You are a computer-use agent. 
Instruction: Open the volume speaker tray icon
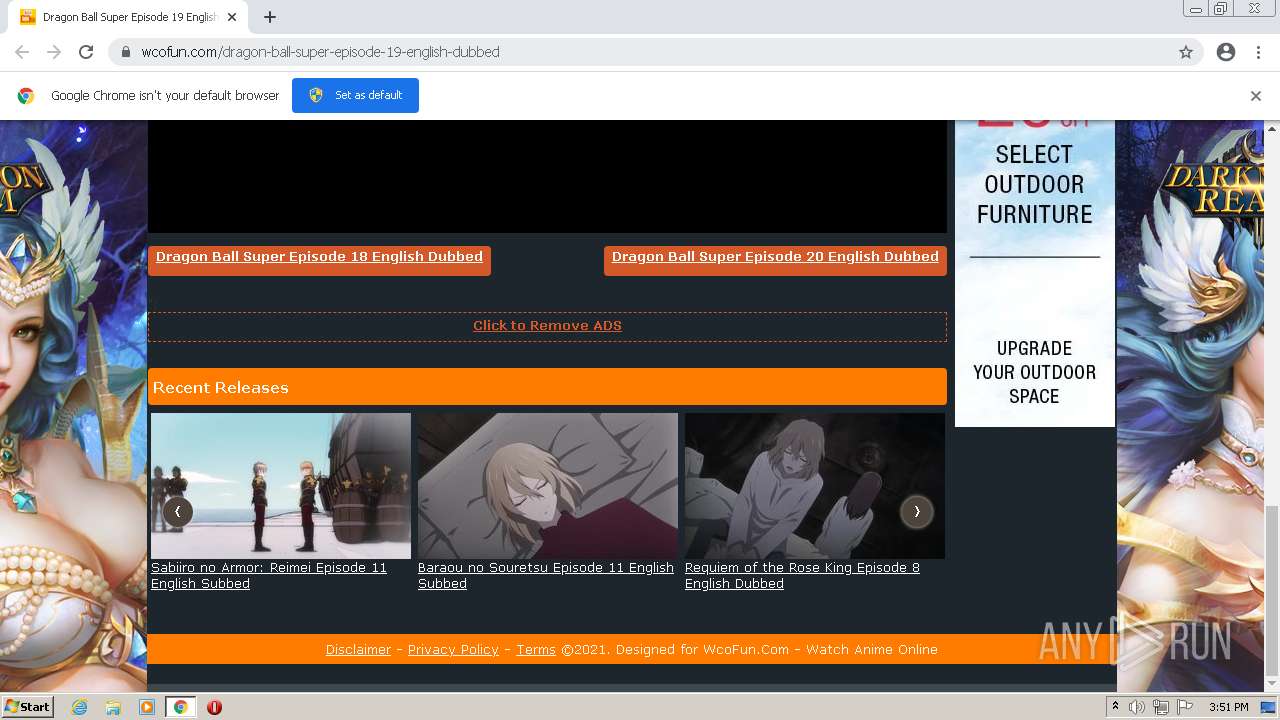(1137, 707)
